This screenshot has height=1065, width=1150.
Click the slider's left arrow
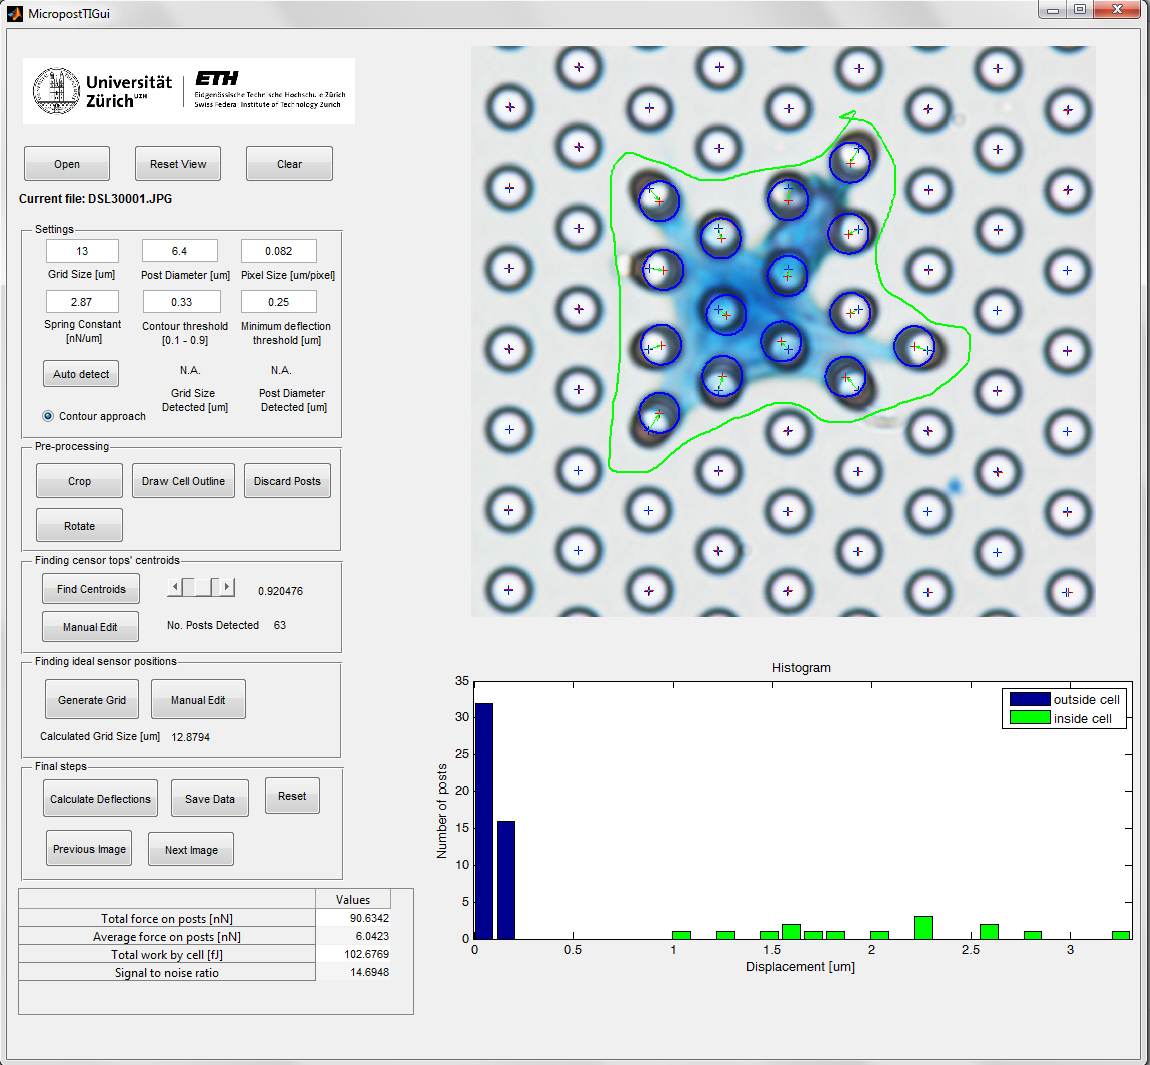tap(175, 587)
